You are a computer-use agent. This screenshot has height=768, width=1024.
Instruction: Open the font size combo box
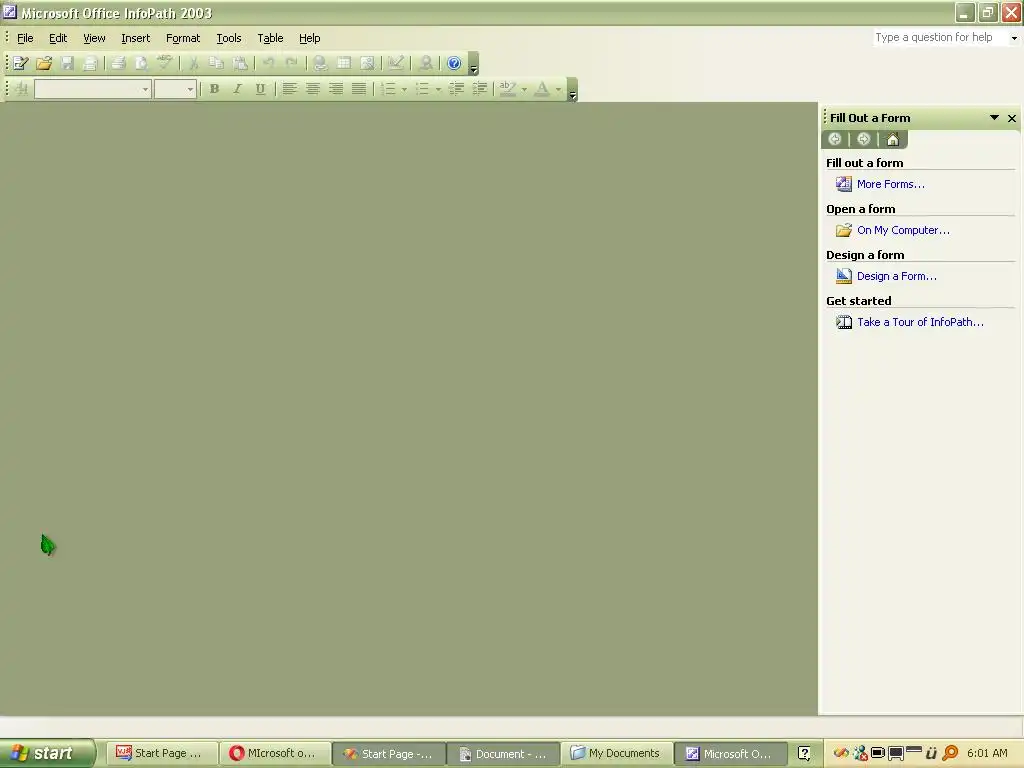click(x=175, y=89)
